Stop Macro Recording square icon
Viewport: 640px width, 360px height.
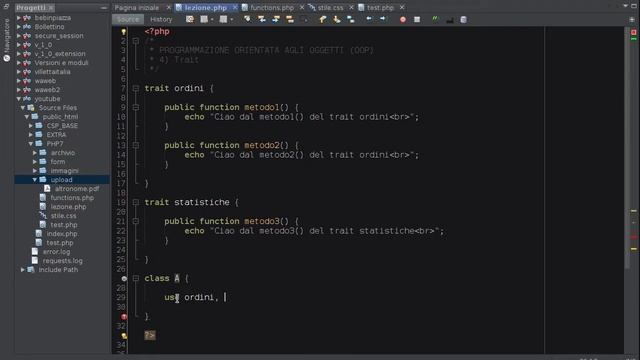(417, 19)
